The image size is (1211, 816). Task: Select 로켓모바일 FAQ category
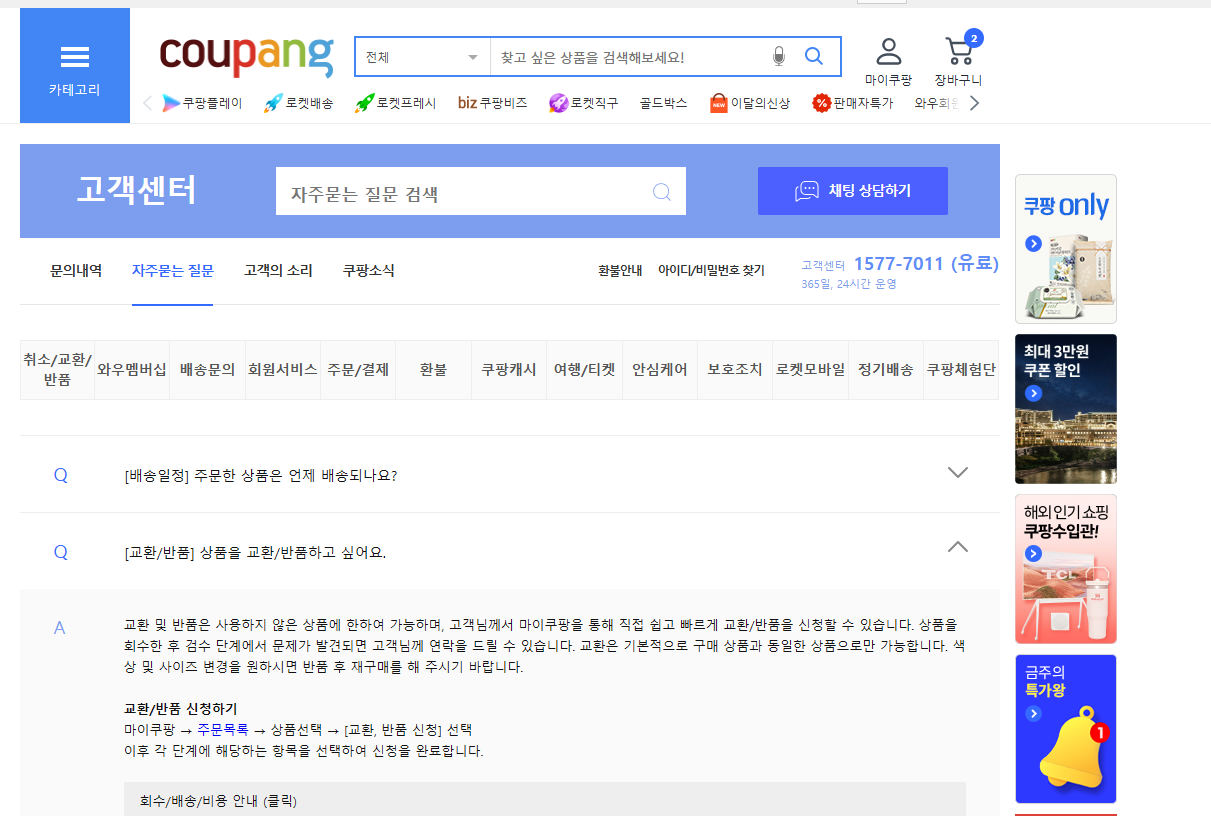tap(811, 370)
